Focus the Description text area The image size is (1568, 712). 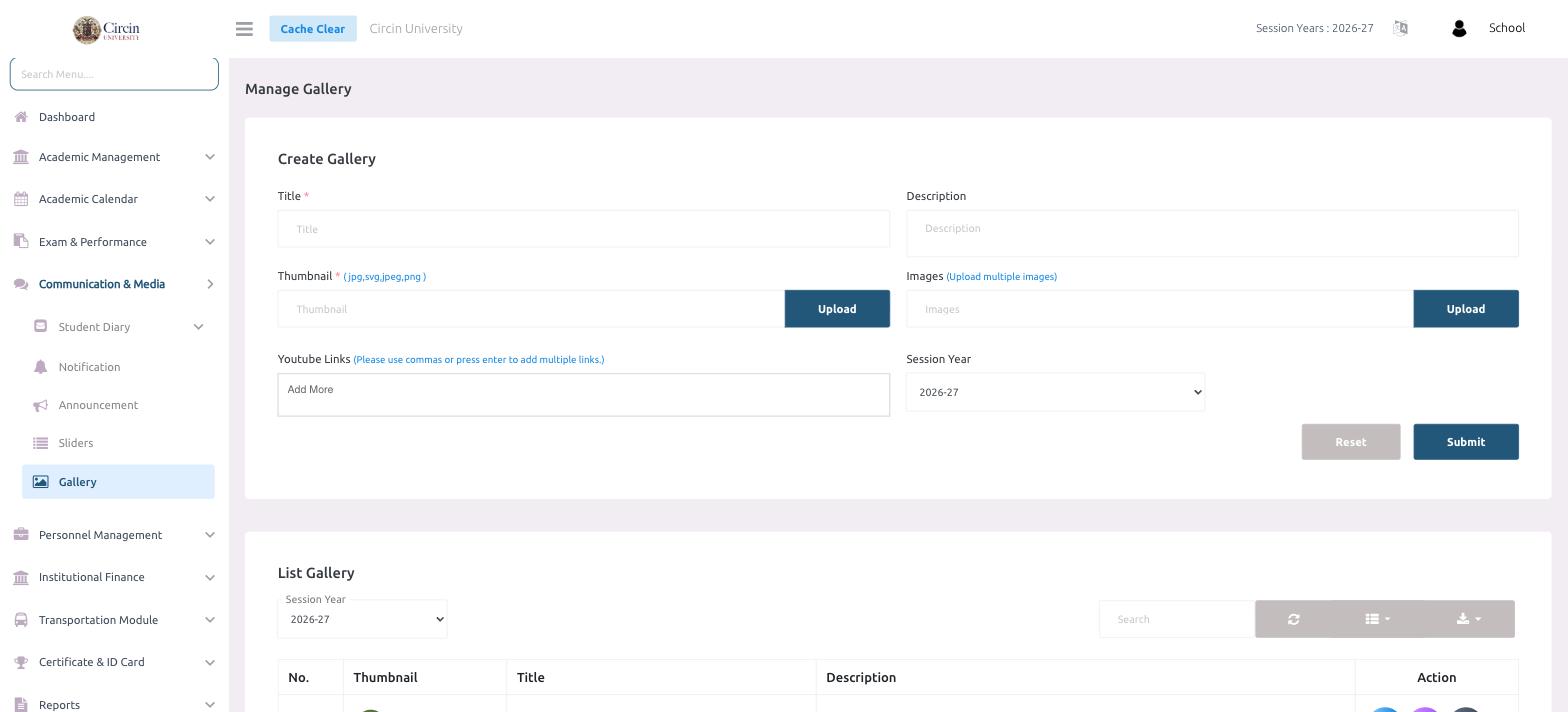pyautogui.click(x=1212, y=234)
